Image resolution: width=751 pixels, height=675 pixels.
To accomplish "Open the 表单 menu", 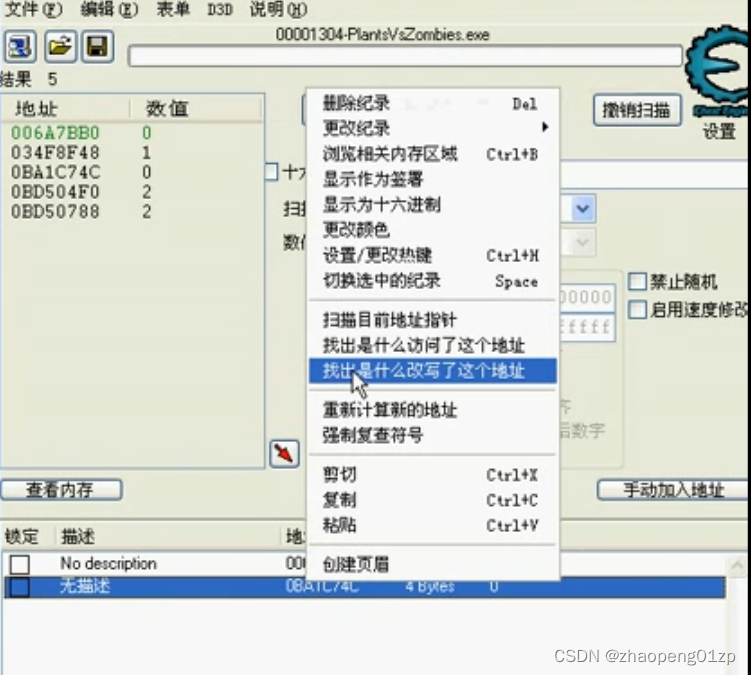I will pyautogui.click(x=173, y=9).
